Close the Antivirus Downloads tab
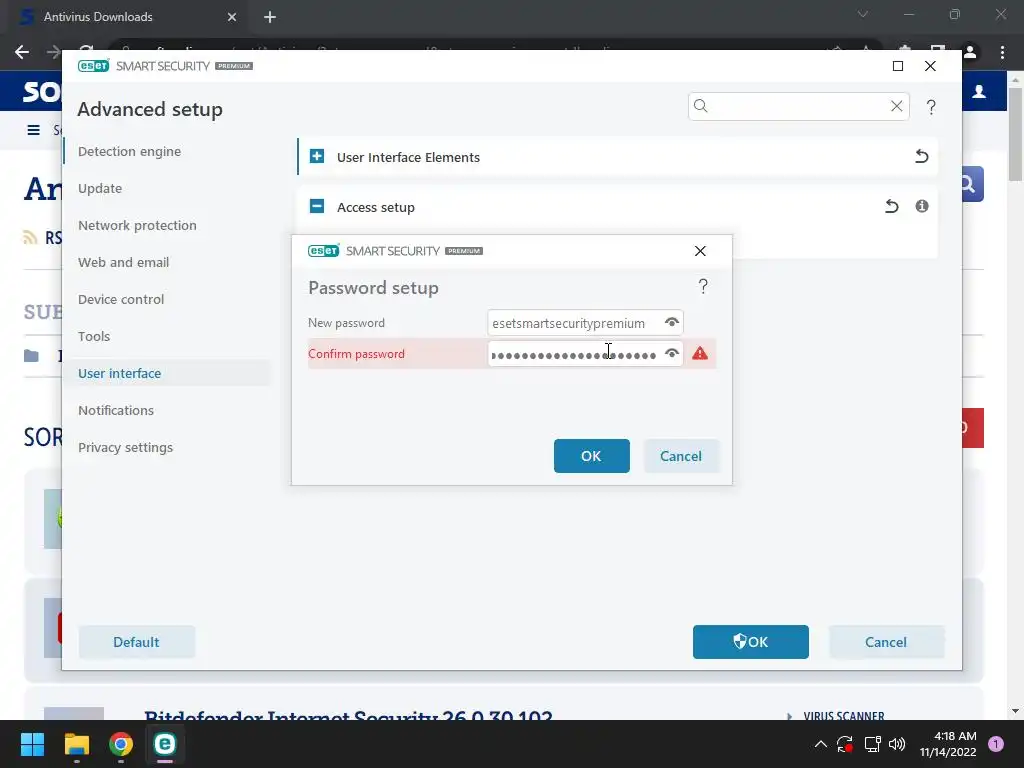 pos(232,17)
